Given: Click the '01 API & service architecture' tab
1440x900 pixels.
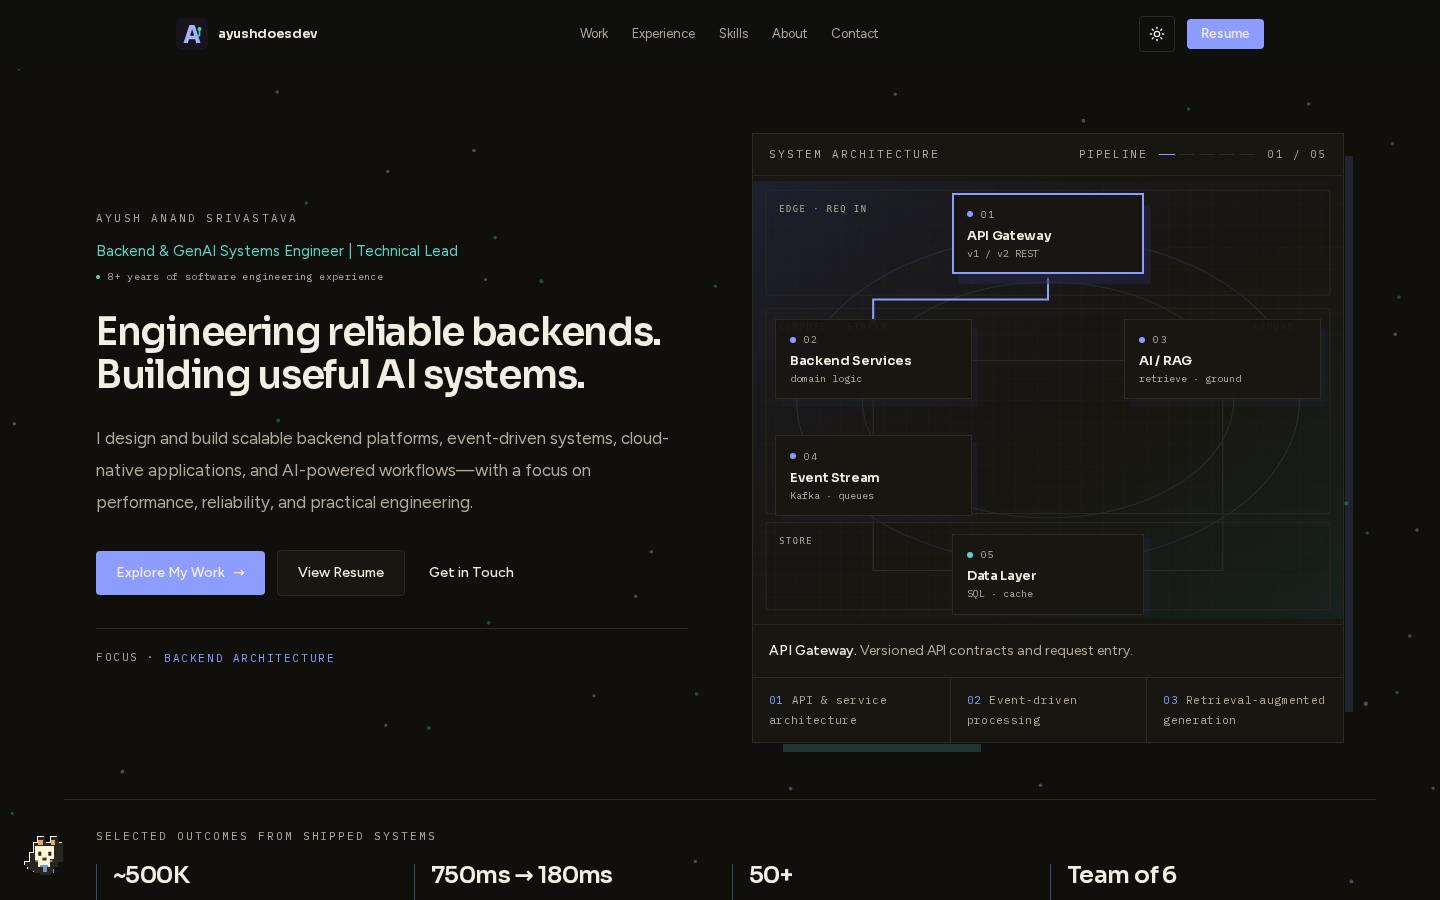Looking at the screenshot, I should (x=851, y=710).
